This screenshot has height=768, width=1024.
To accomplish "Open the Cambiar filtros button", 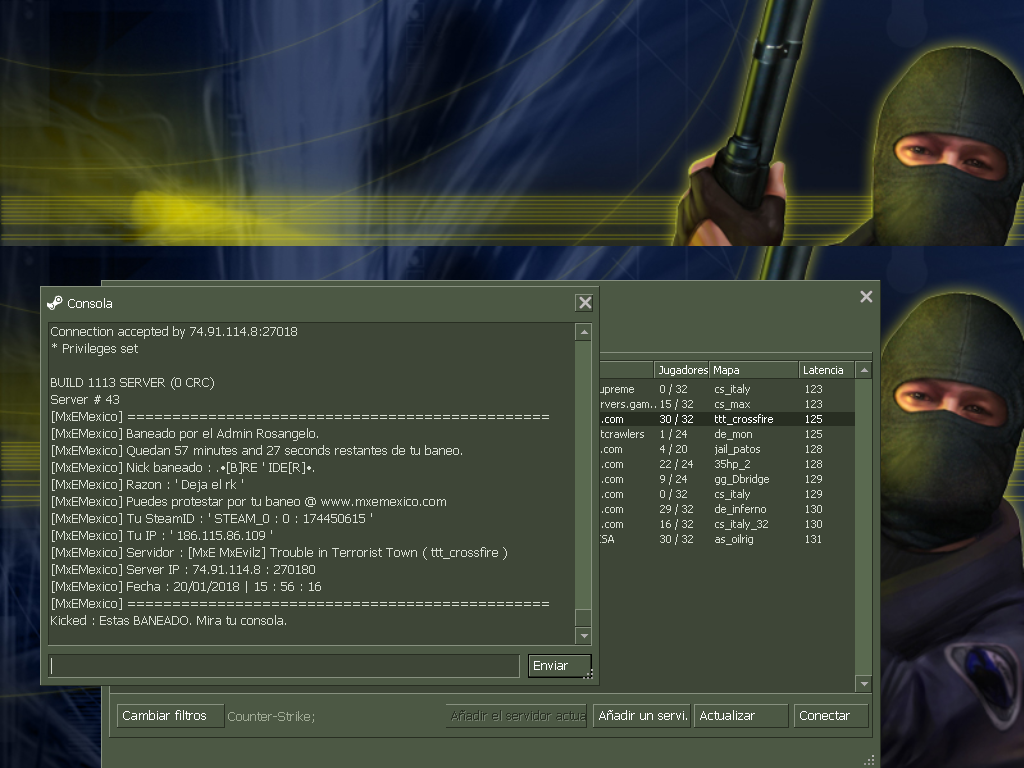I will coord(170,716).
